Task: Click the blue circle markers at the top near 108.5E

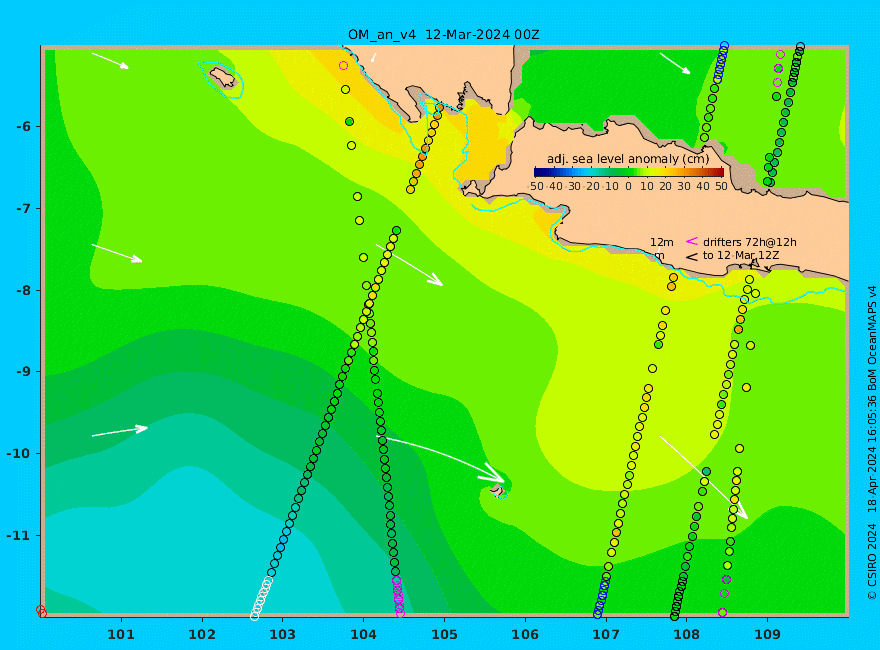Action: click(721, 62)
